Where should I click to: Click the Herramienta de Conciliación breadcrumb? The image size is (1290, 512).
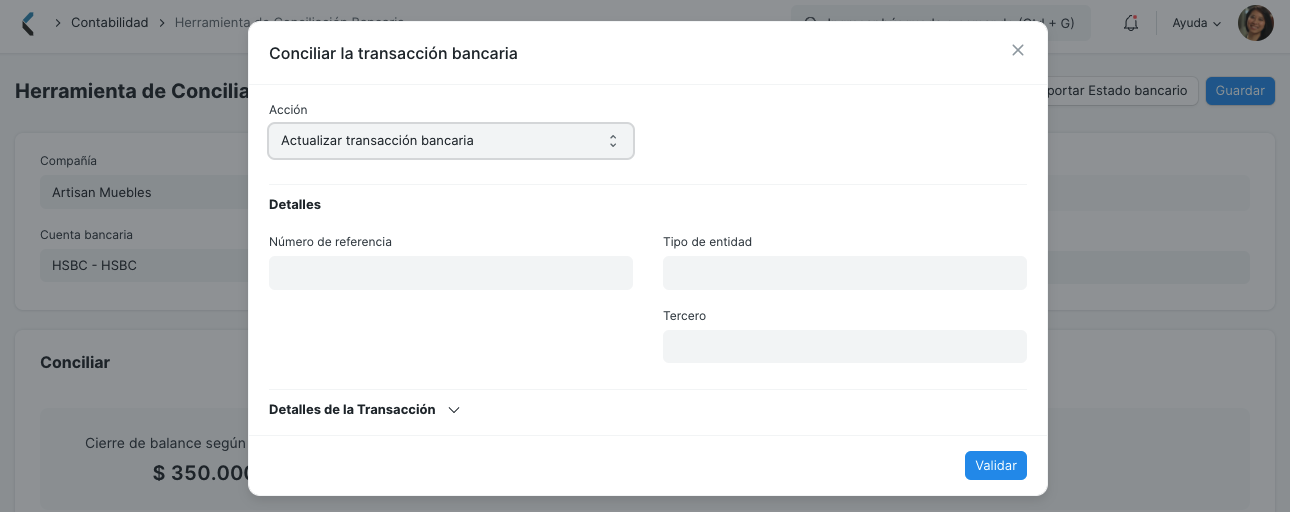point(290,22)
